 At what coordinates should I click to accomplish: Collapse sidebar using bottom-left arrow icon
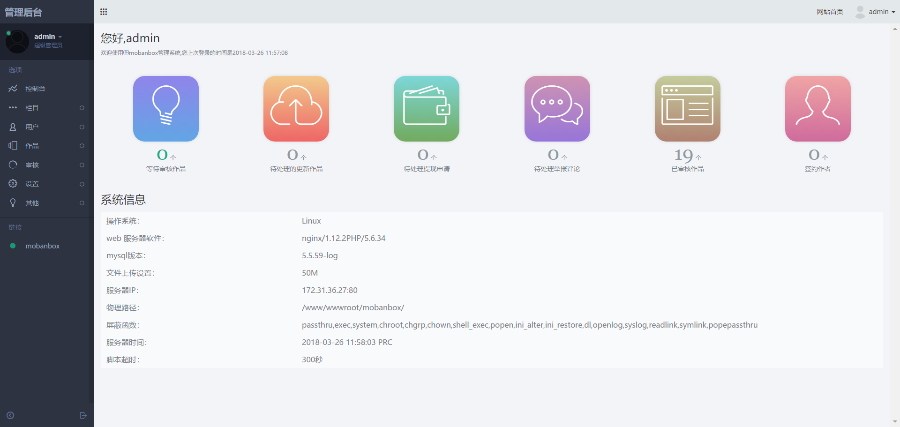(10, 415)
